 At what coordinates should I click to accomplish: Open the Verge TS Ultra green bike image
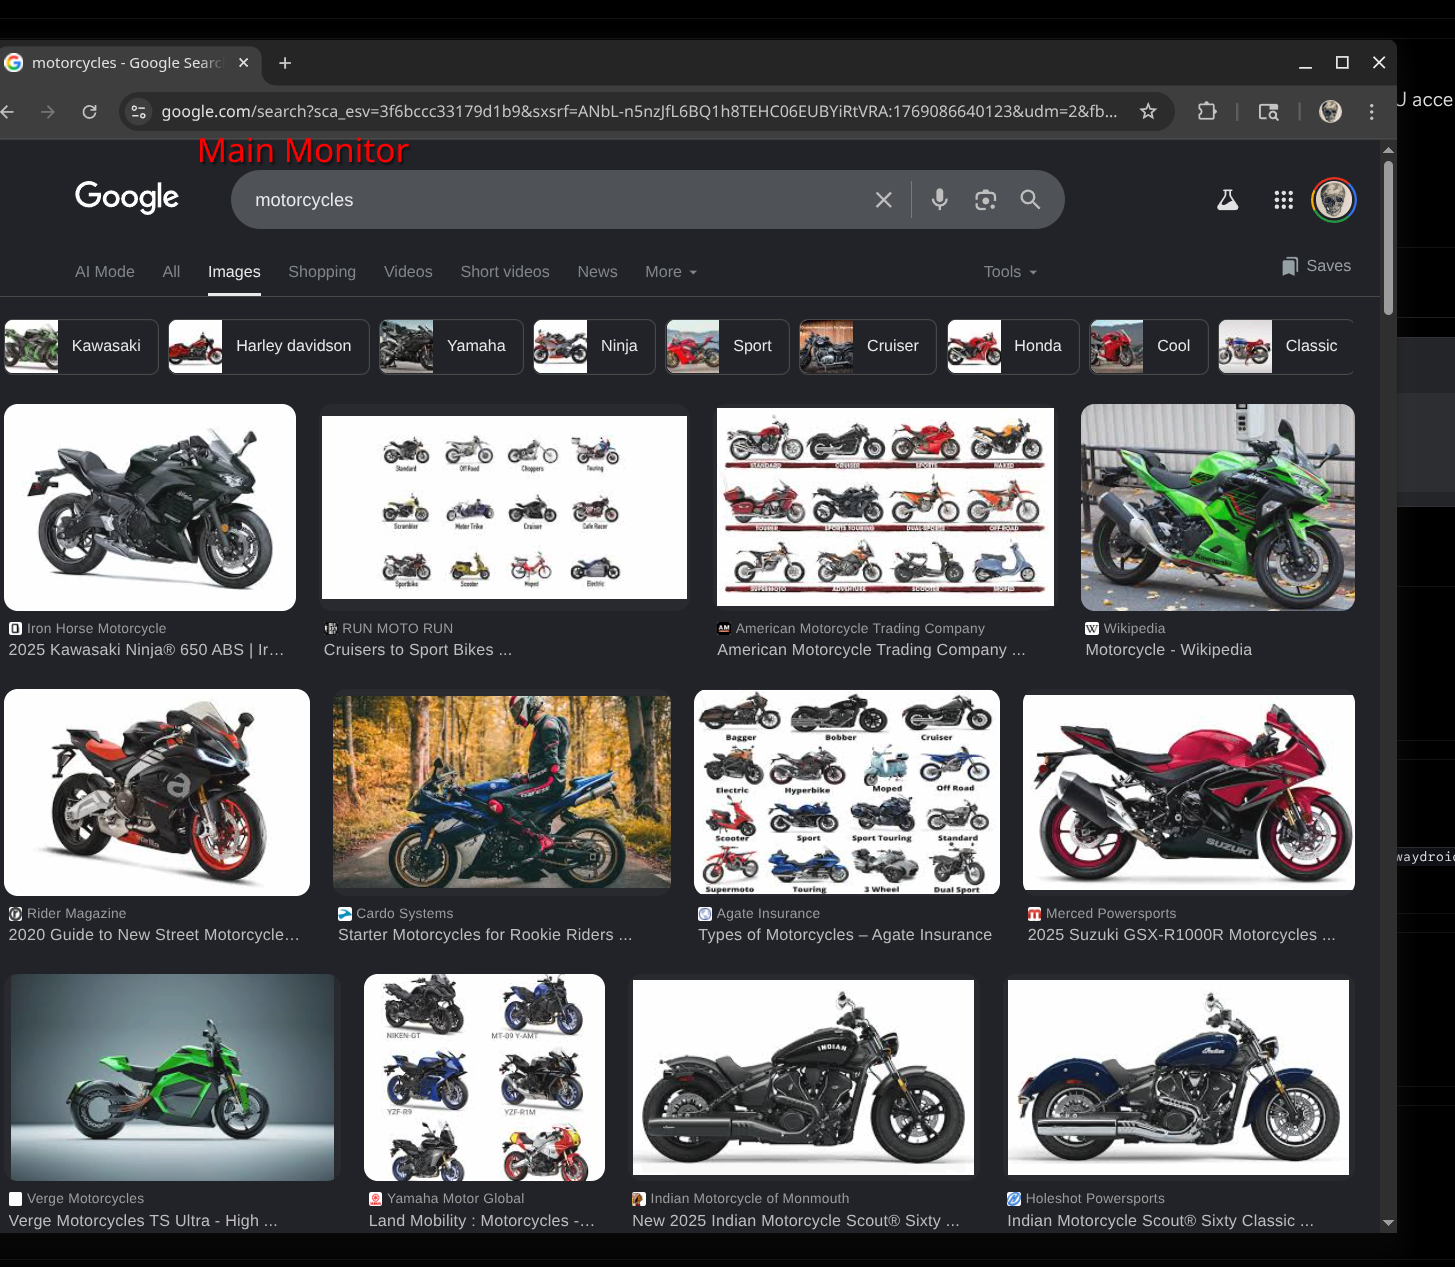[172, 1077]
